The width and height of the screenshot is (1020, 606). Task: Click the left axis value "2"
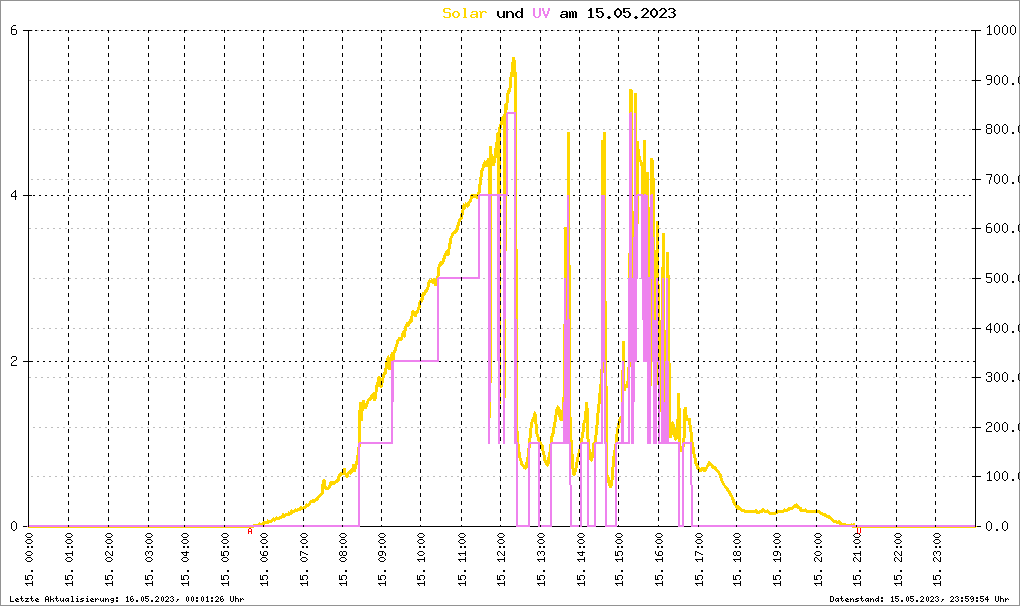pyautogui.click(x=14, y=361)
